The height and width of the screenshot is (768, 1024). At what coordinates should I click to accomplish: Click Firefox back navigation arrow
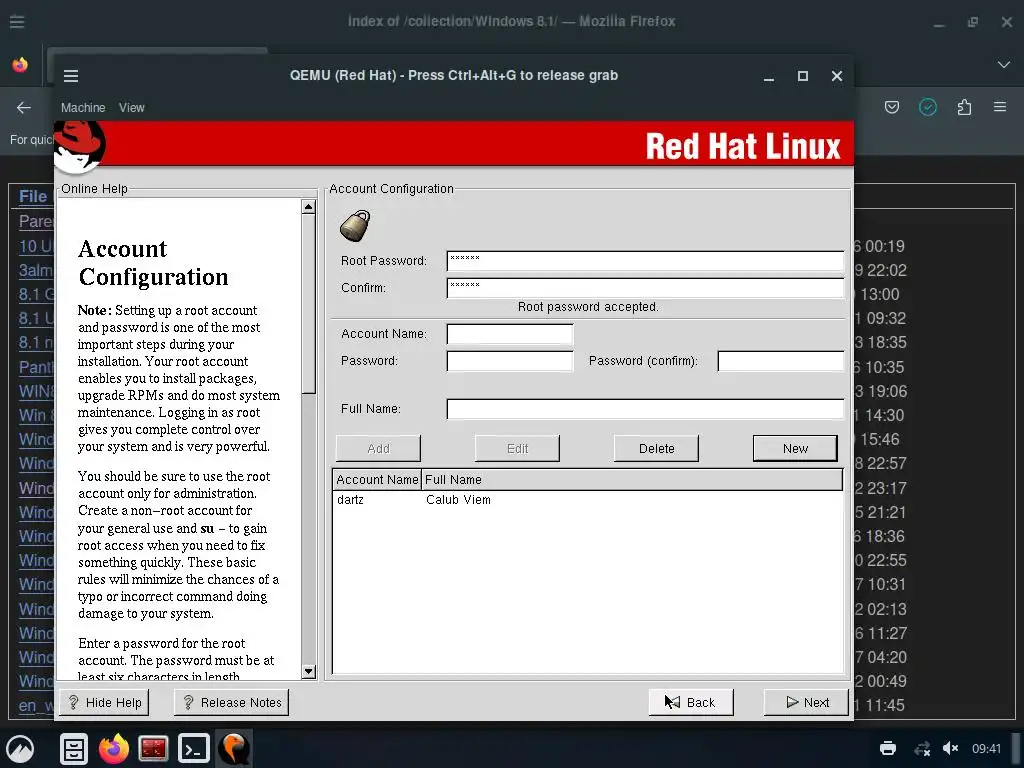click(24, 108)
